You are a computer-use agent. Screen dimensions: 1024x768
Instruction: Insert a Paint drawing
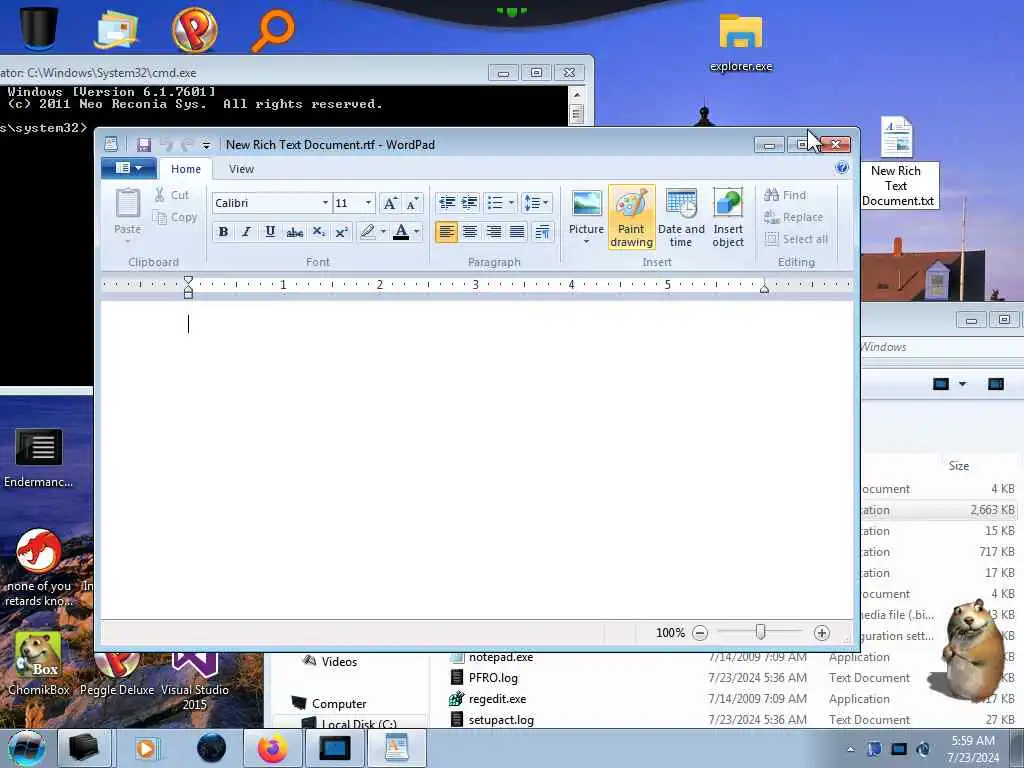pyautogui.click(x=632, y=217)
